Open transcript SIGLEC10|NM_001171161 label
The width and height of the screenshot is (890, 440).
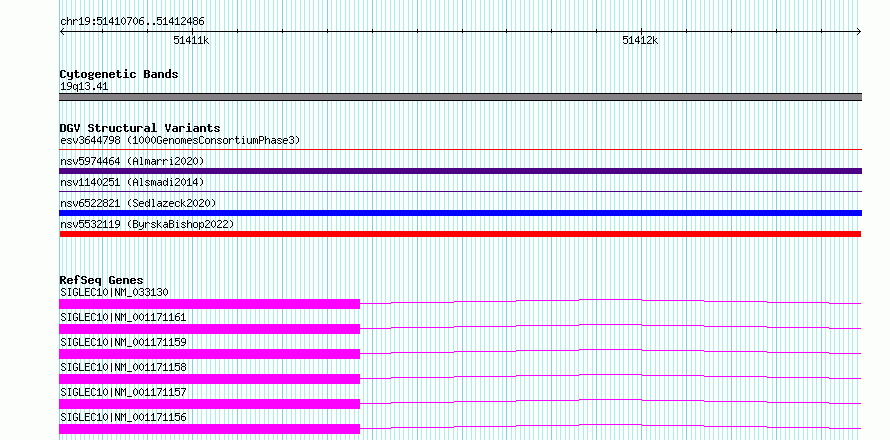[x=123, y=317]
